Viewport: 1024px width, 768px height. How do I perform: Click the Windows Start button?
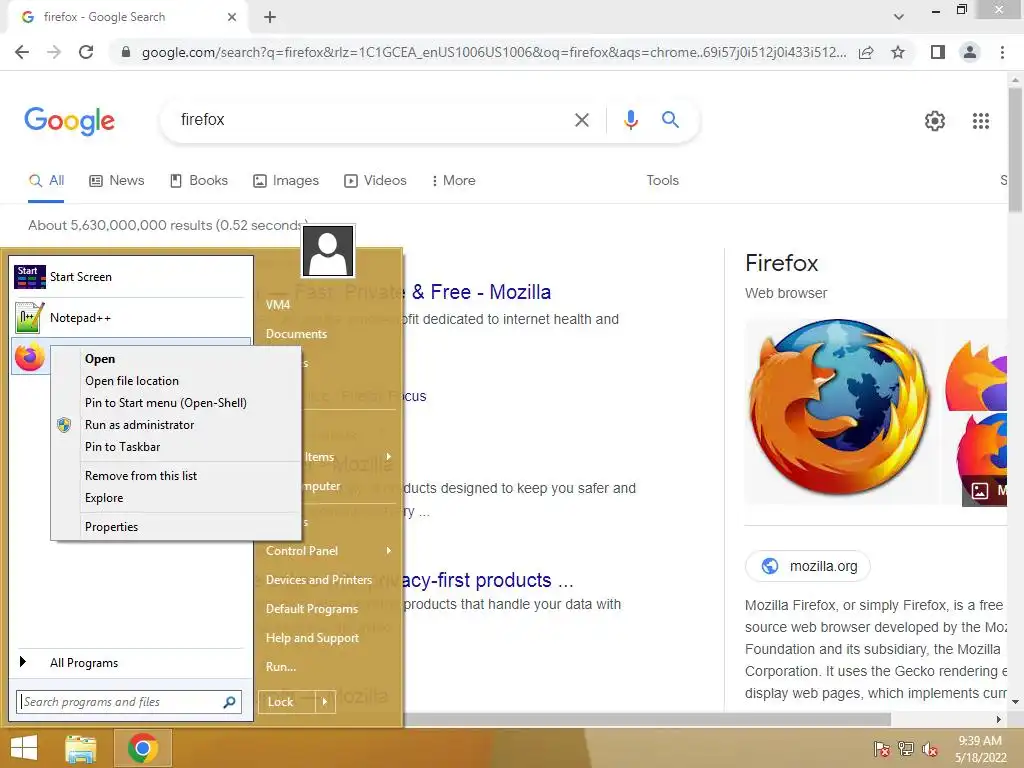point(24,748)
